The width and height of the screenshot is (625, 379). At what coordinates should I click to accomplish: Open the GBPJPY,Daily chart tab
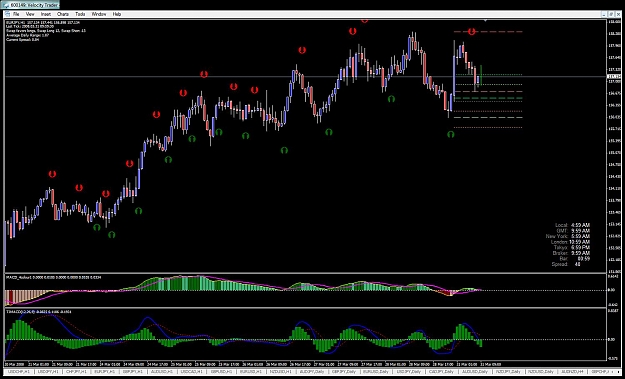344,371
